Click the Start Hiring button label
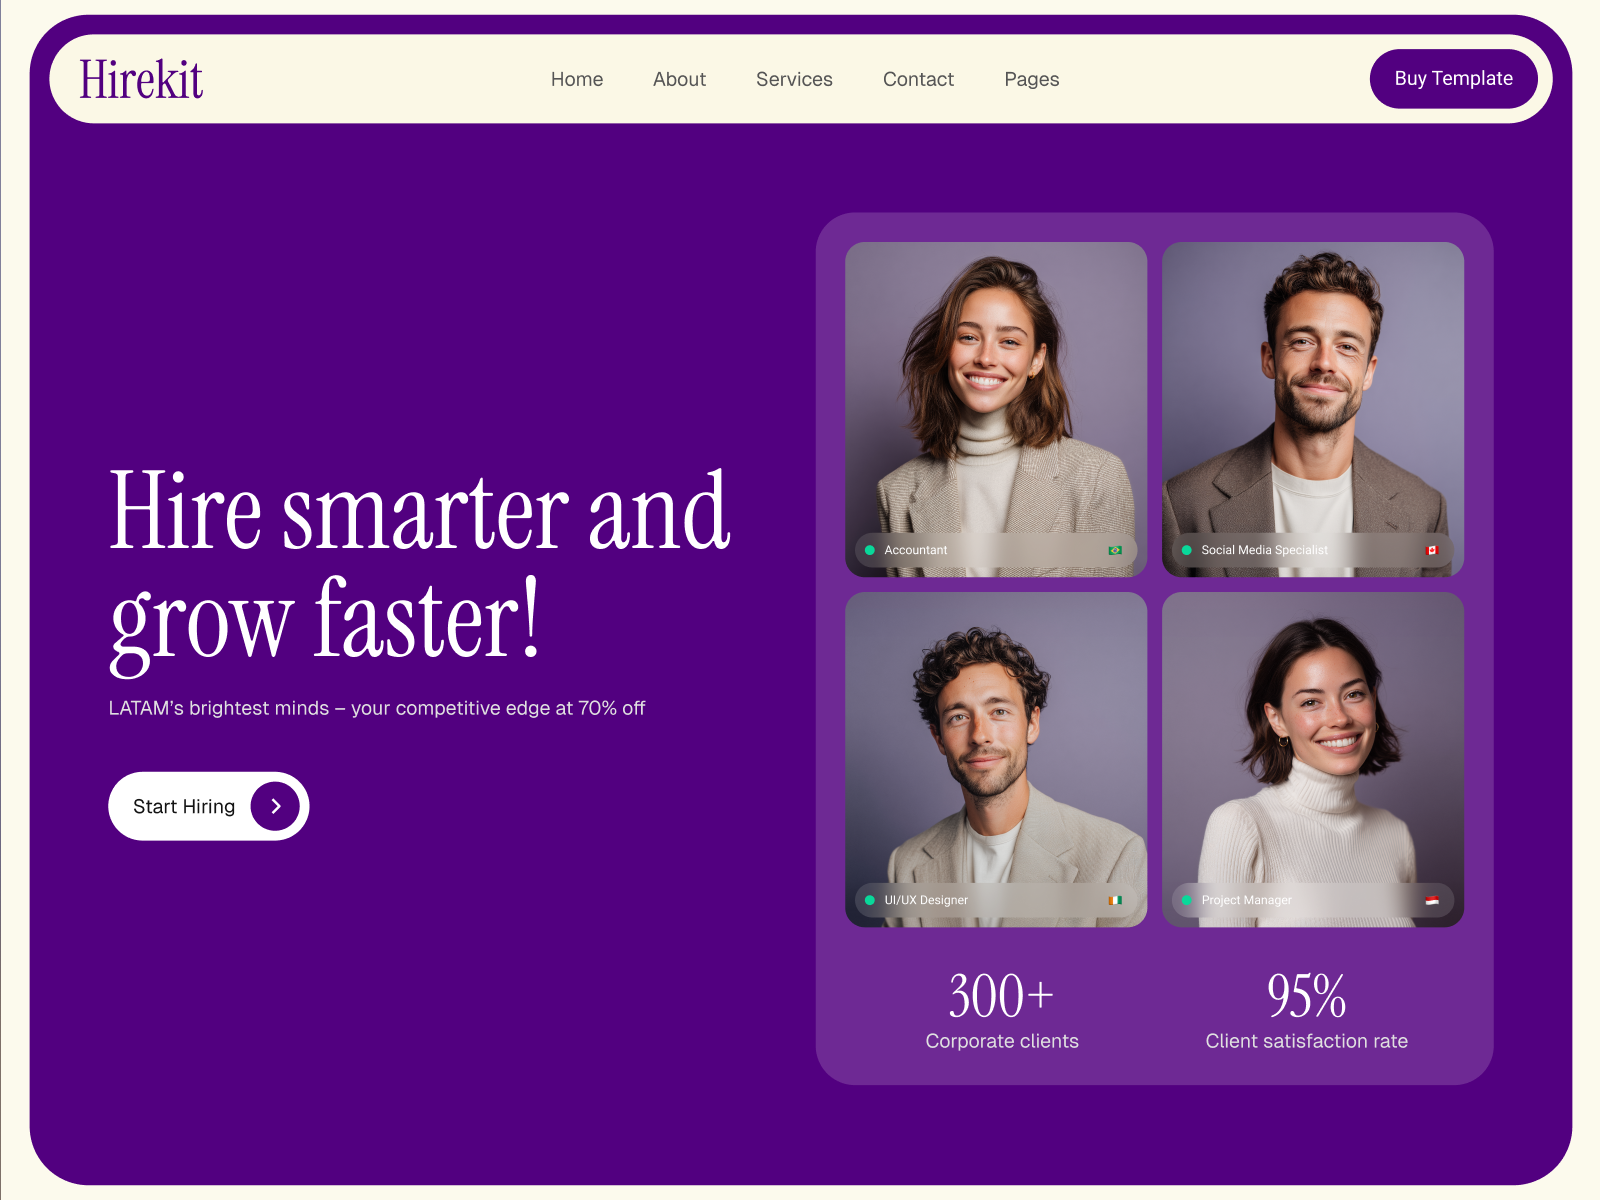Image resolution: width=1600 pixels, height=1200 pixels. point(184,806)
